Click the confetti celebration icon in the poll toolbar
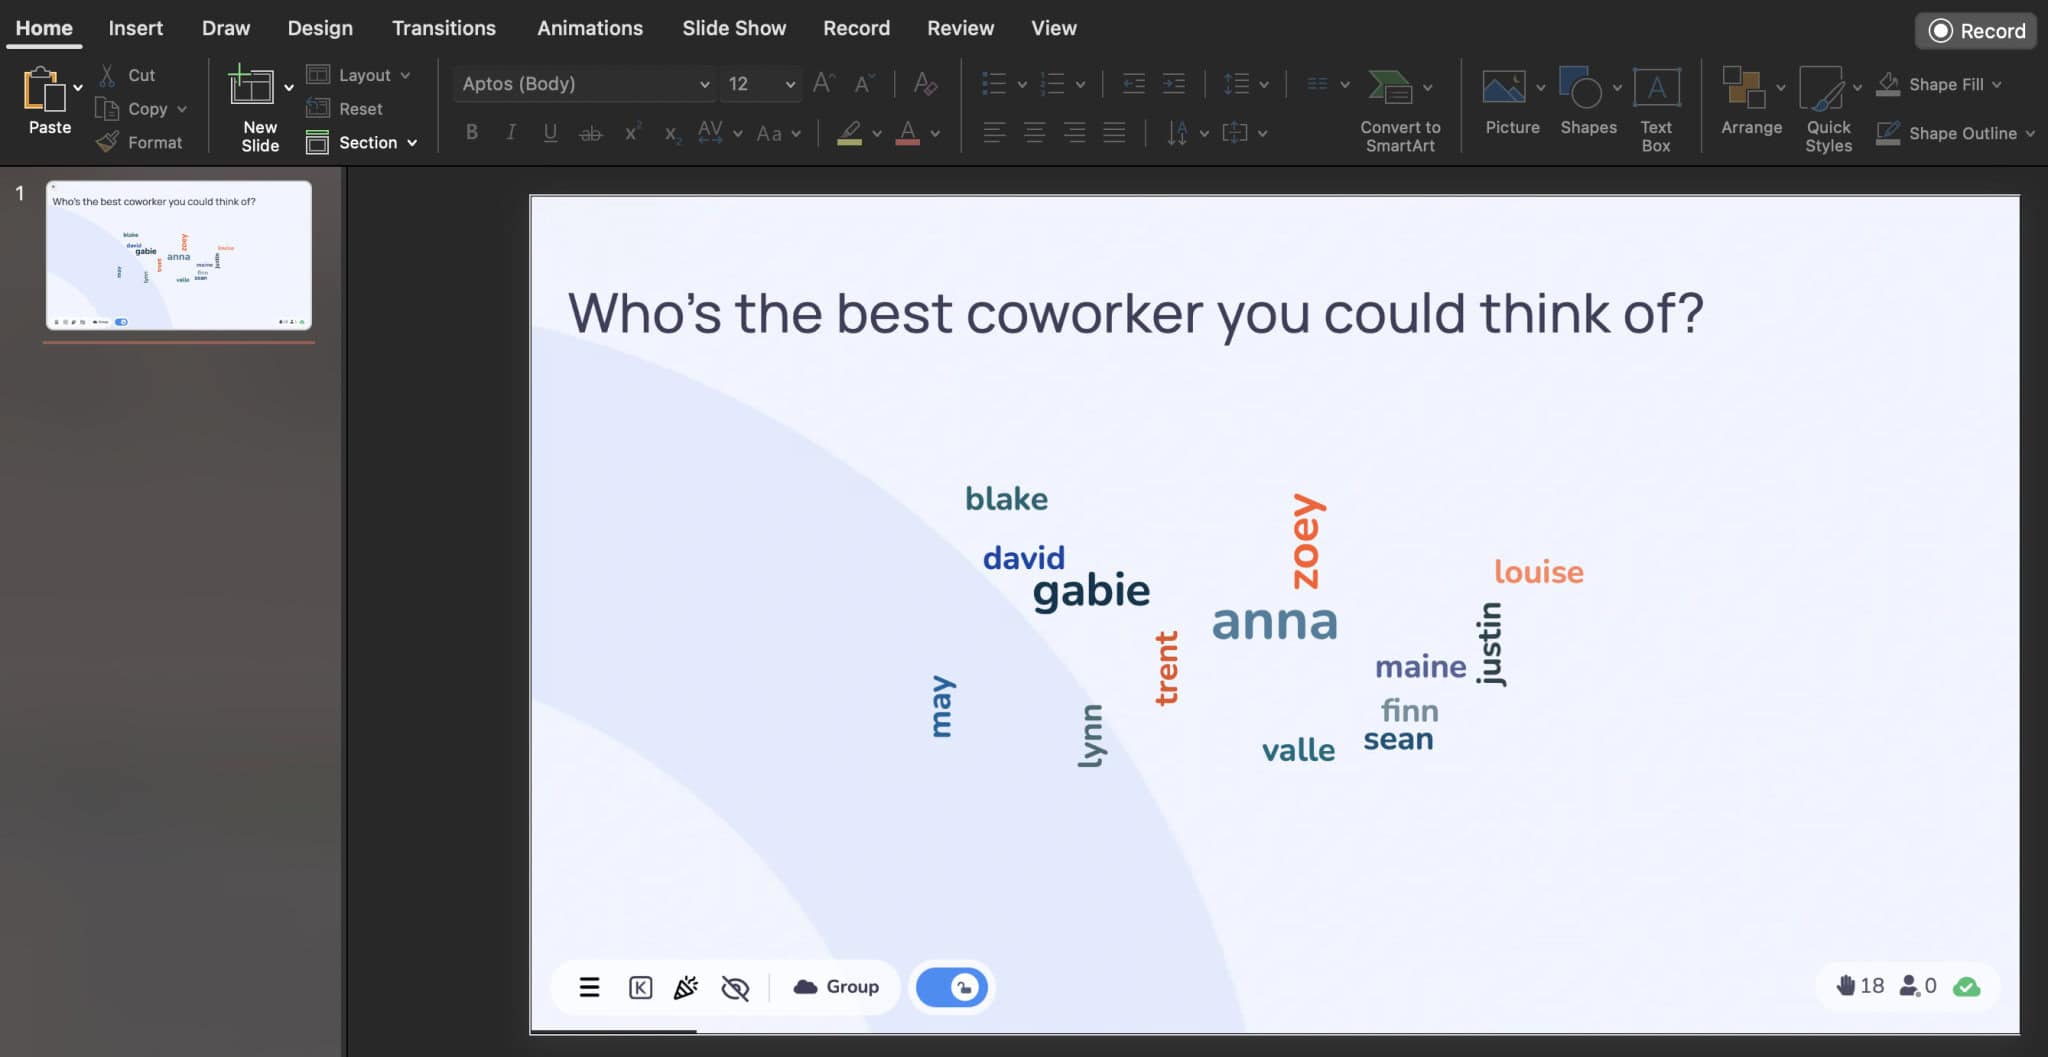 pos(686,987)
